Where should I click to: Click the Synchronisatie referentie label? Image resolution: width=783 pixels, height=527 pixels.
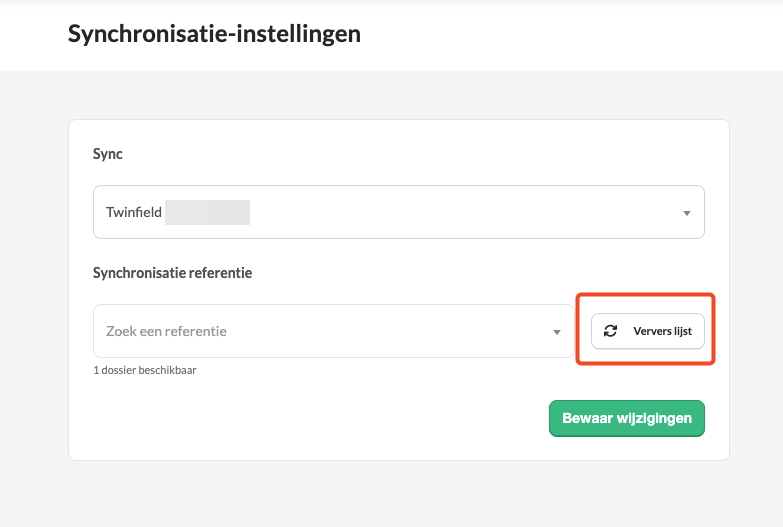coord(172,273)
